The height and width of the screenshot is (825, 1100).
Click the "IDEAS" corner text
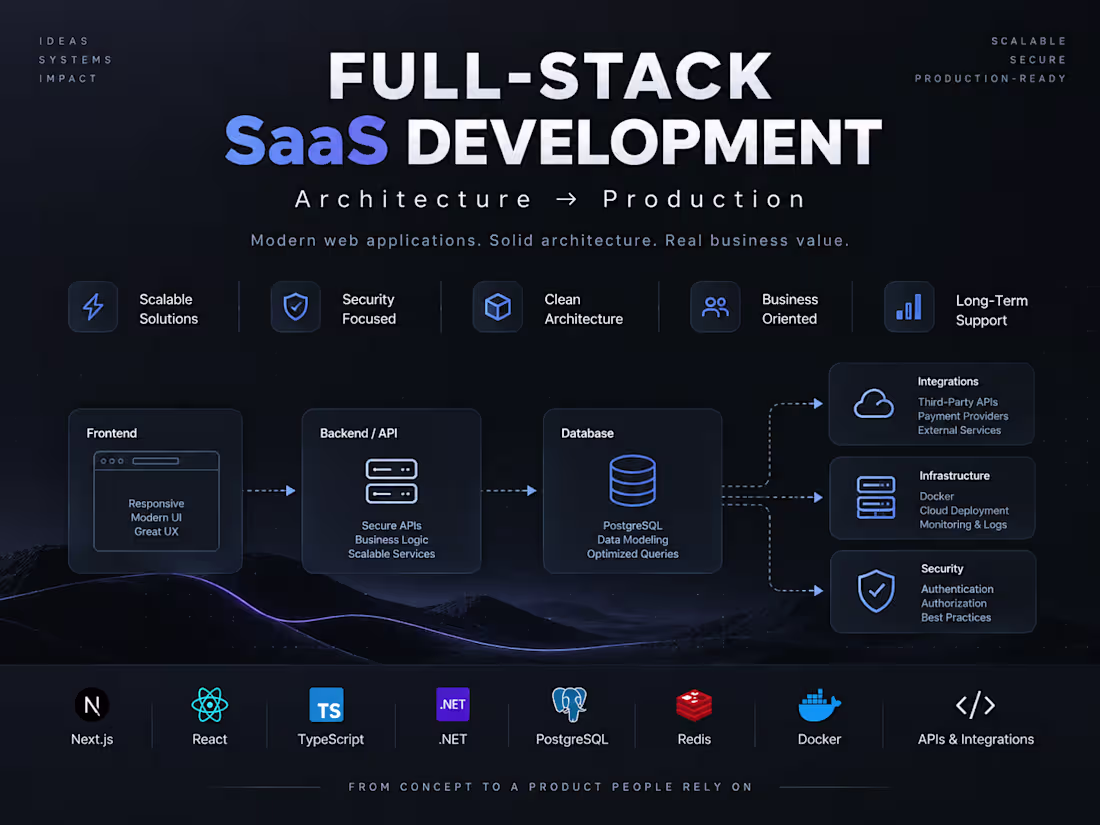[x=64, y=41]
